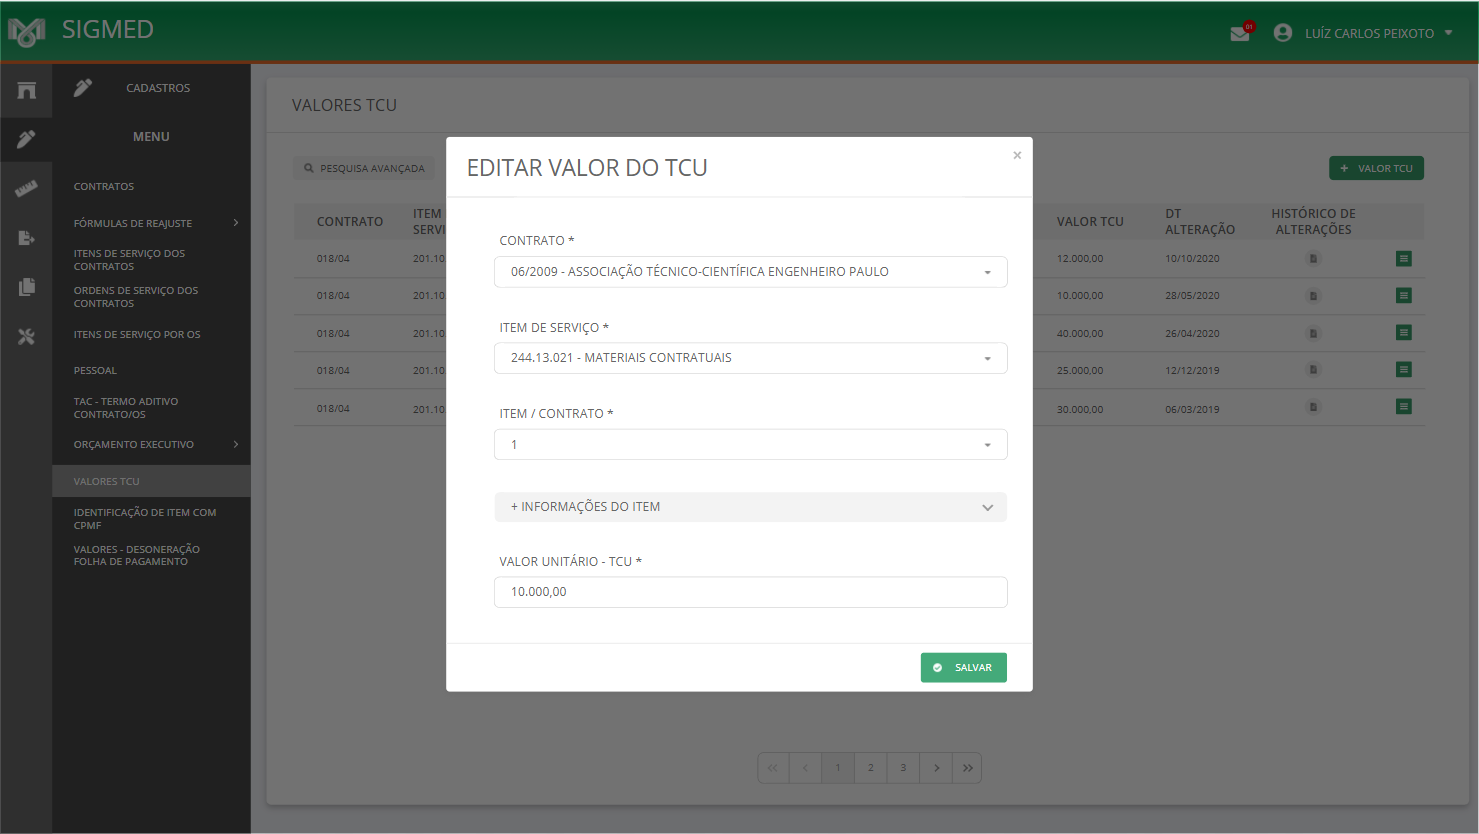Open the CONTRATO dropdown

click(x=751, y=272)
